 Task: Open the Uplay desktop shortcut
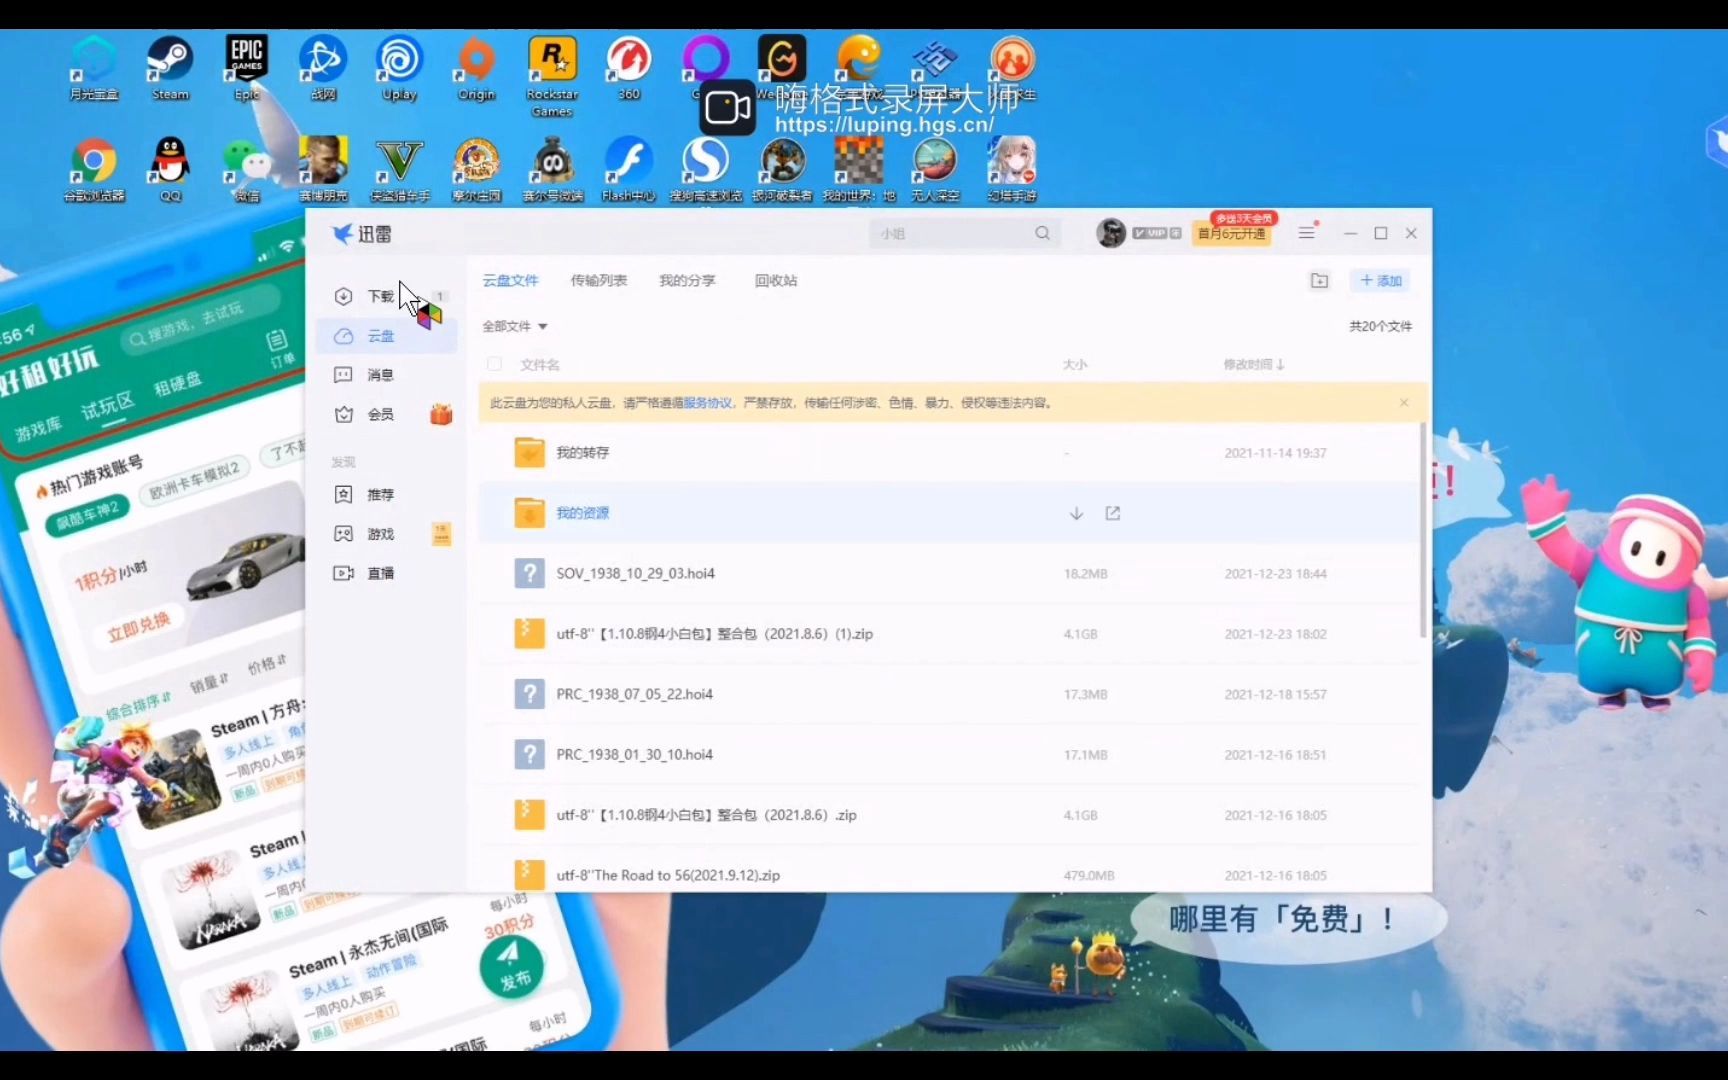coord(399,69)
